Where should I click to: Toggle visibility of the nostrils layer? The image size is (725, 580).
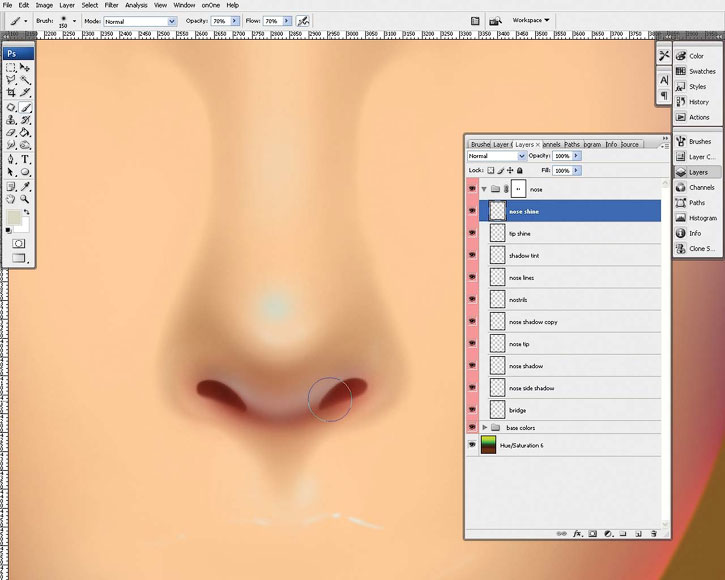(472, 299)
